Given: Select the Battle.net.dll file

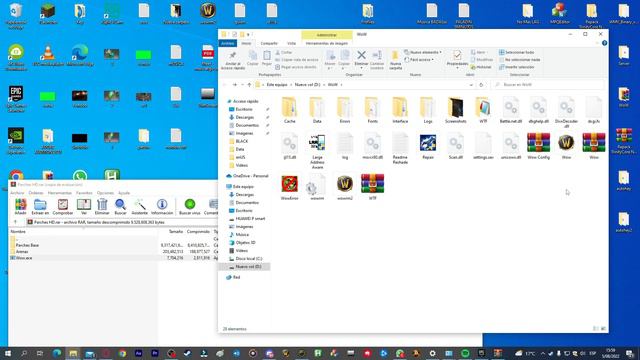Looking at the screenshot, I should (x=511, y=111).
